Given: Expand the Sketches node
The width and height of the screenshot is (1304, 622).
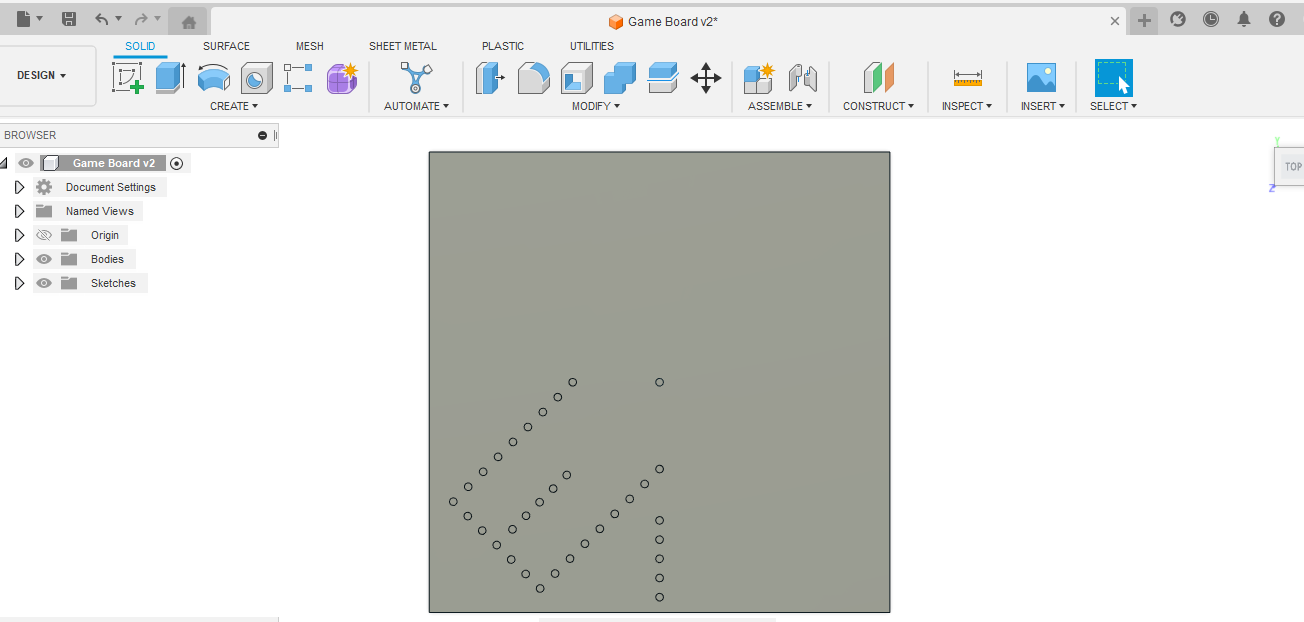Looking at the screenshot, I should (19, 283).
